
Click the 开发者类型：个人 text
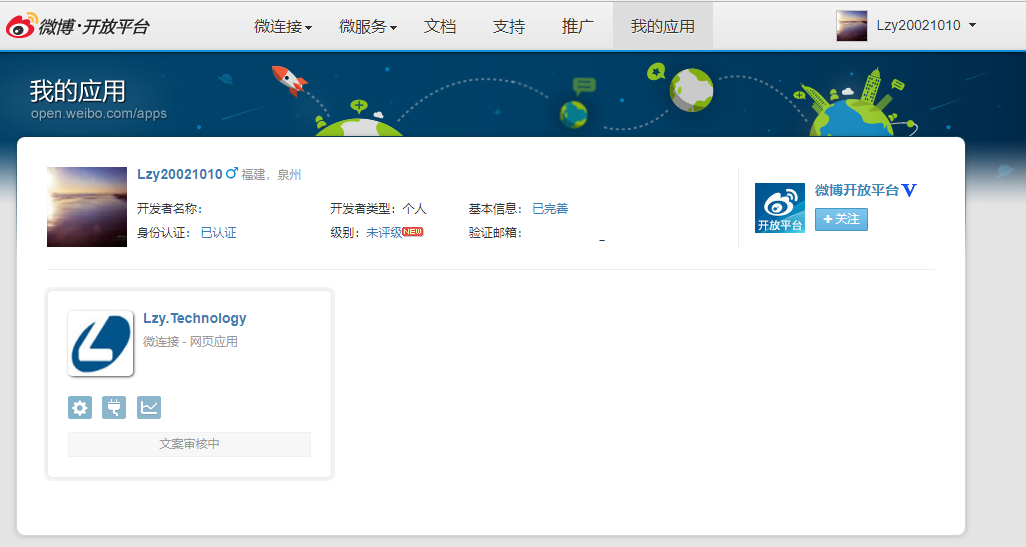tap(378, 209)
